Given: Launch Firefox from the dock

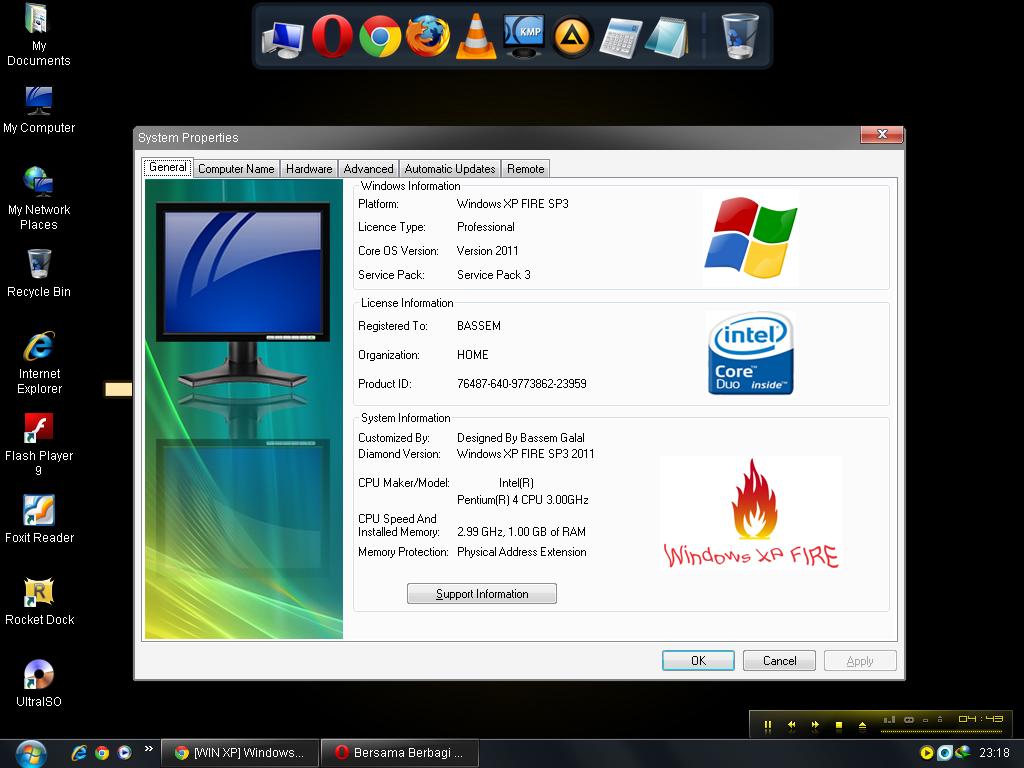Looking at the screenshot, I should point(427,37).
